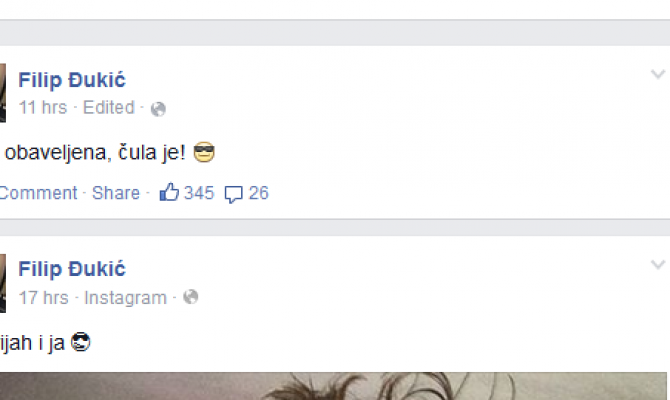
Task: Click the thumbs-up like icon beside 345
Action: click(x=169, y=192)
